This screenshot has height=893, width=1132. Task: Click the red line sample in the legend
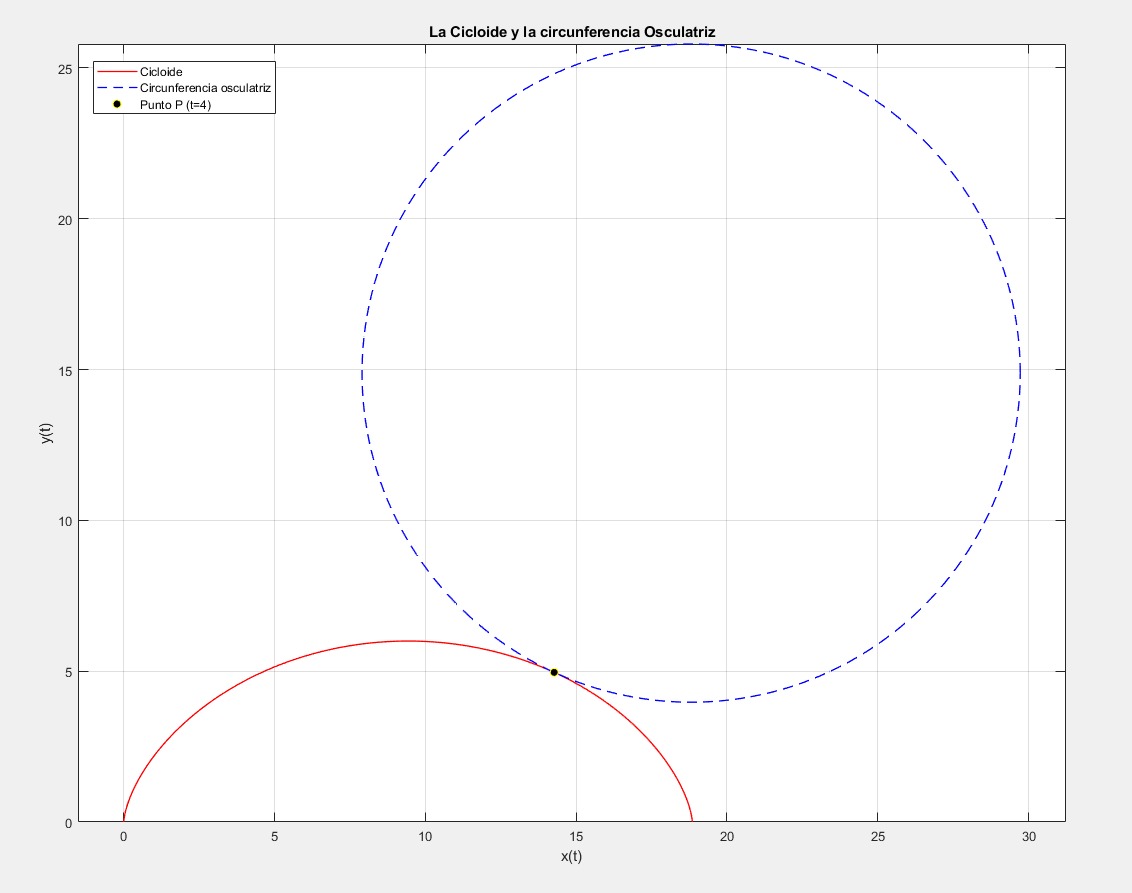[117, 72]
